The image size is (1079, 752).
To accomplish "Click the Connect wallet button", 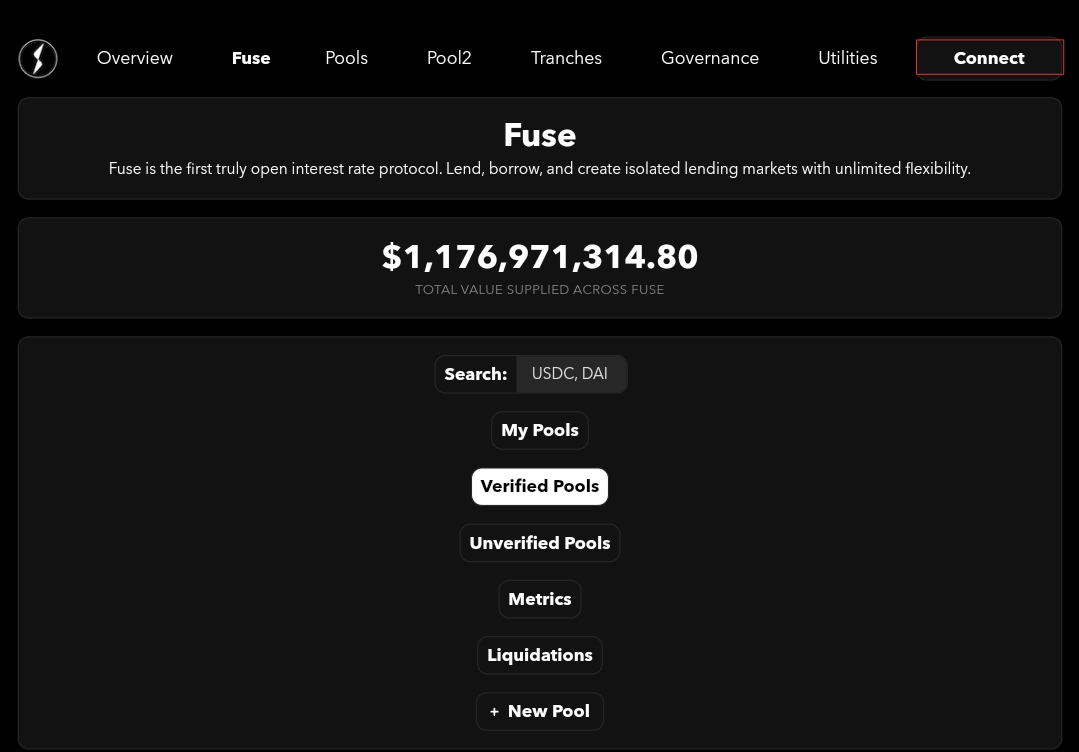I will pyautogui.click(x=988, y=57).
